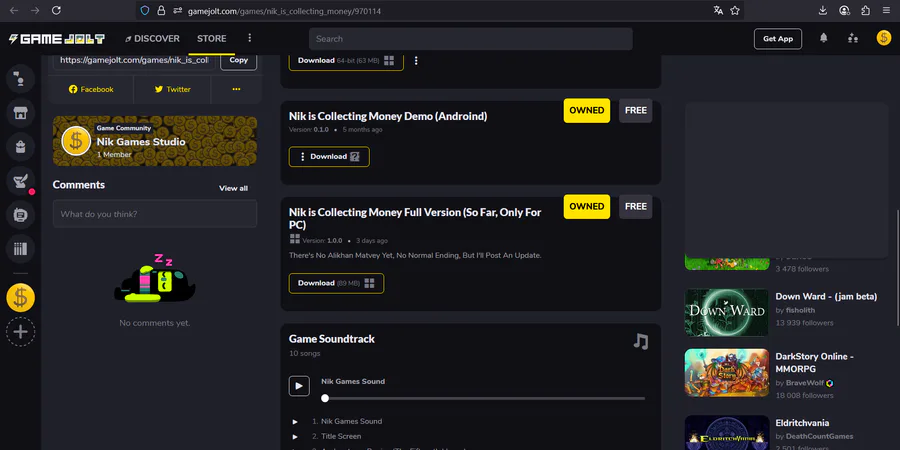Switch to the DISCOVER tab

tap(152, 38)
